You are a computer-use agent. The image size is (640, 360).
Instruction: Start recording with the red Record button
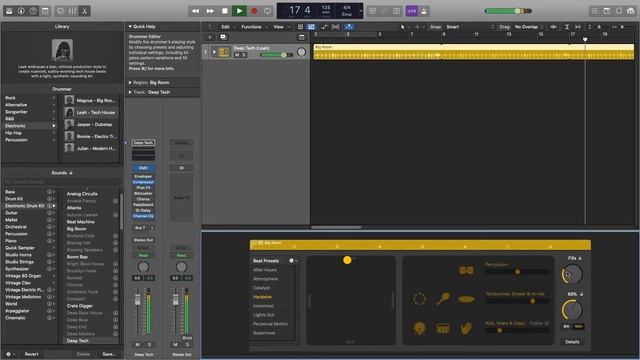254,11
